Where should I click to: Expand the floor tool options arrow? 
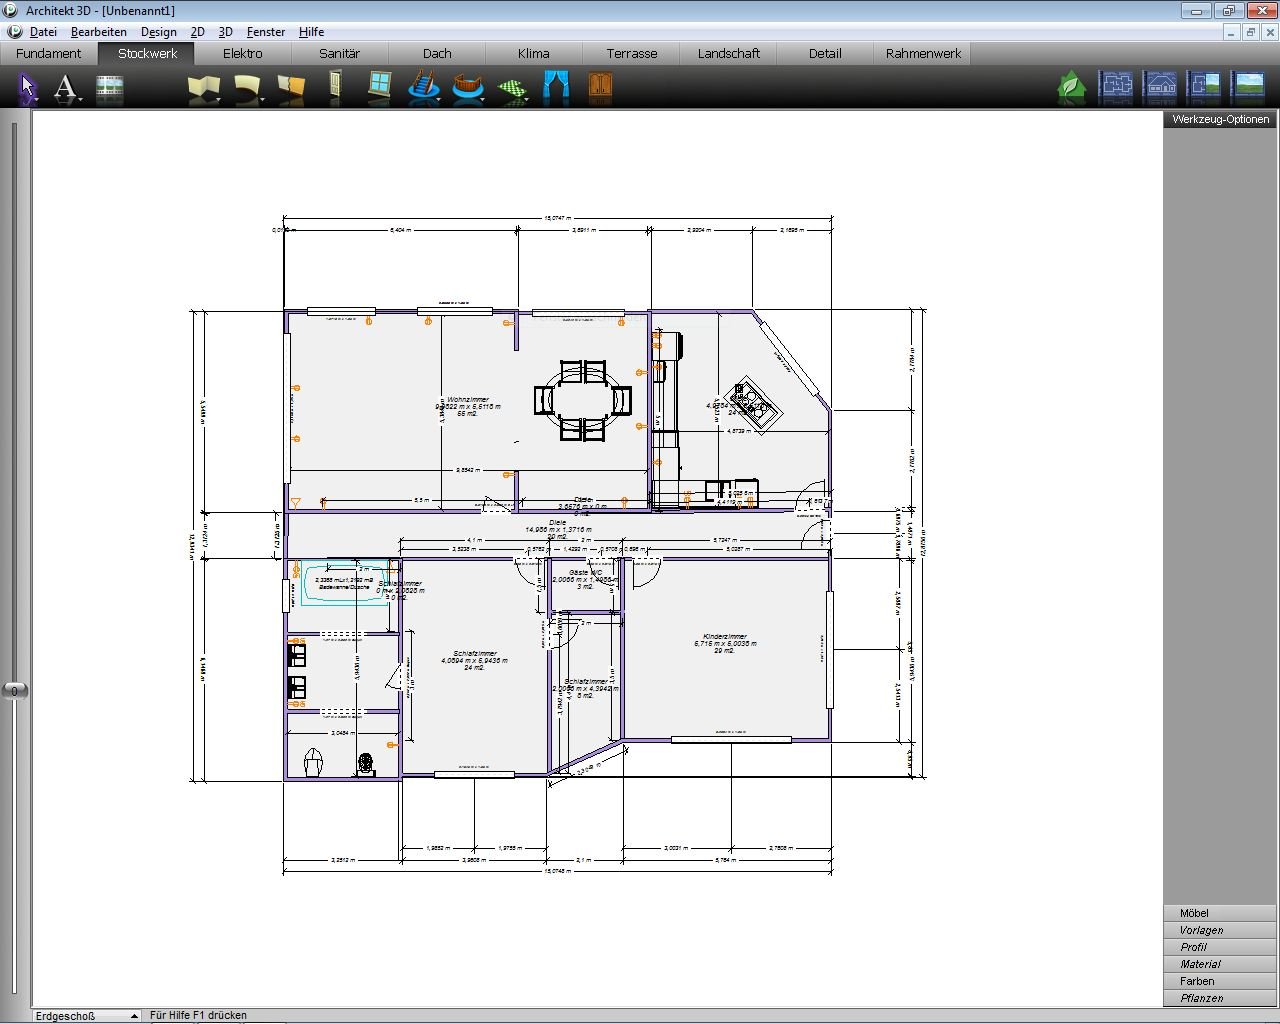click(x=527, y=100)
